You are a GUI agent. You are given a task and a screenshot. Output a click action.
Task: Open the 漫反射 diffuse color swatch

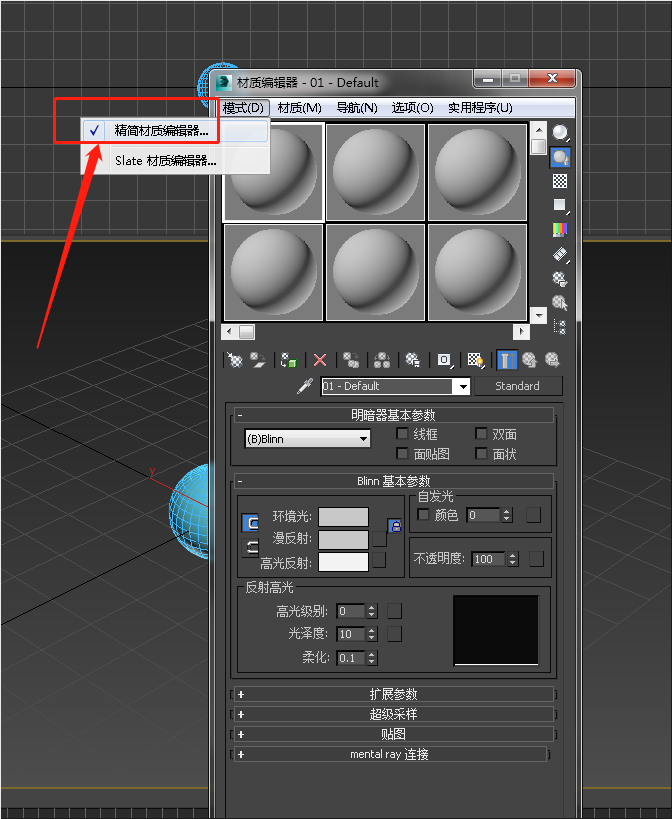pos(344,540)
